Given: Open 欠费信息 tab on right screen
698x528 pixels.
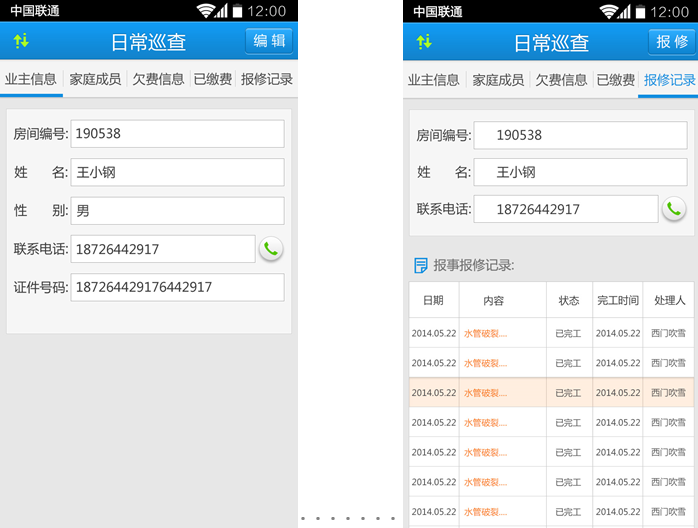Looking at the screenshot, I should (x=561, y=80).
